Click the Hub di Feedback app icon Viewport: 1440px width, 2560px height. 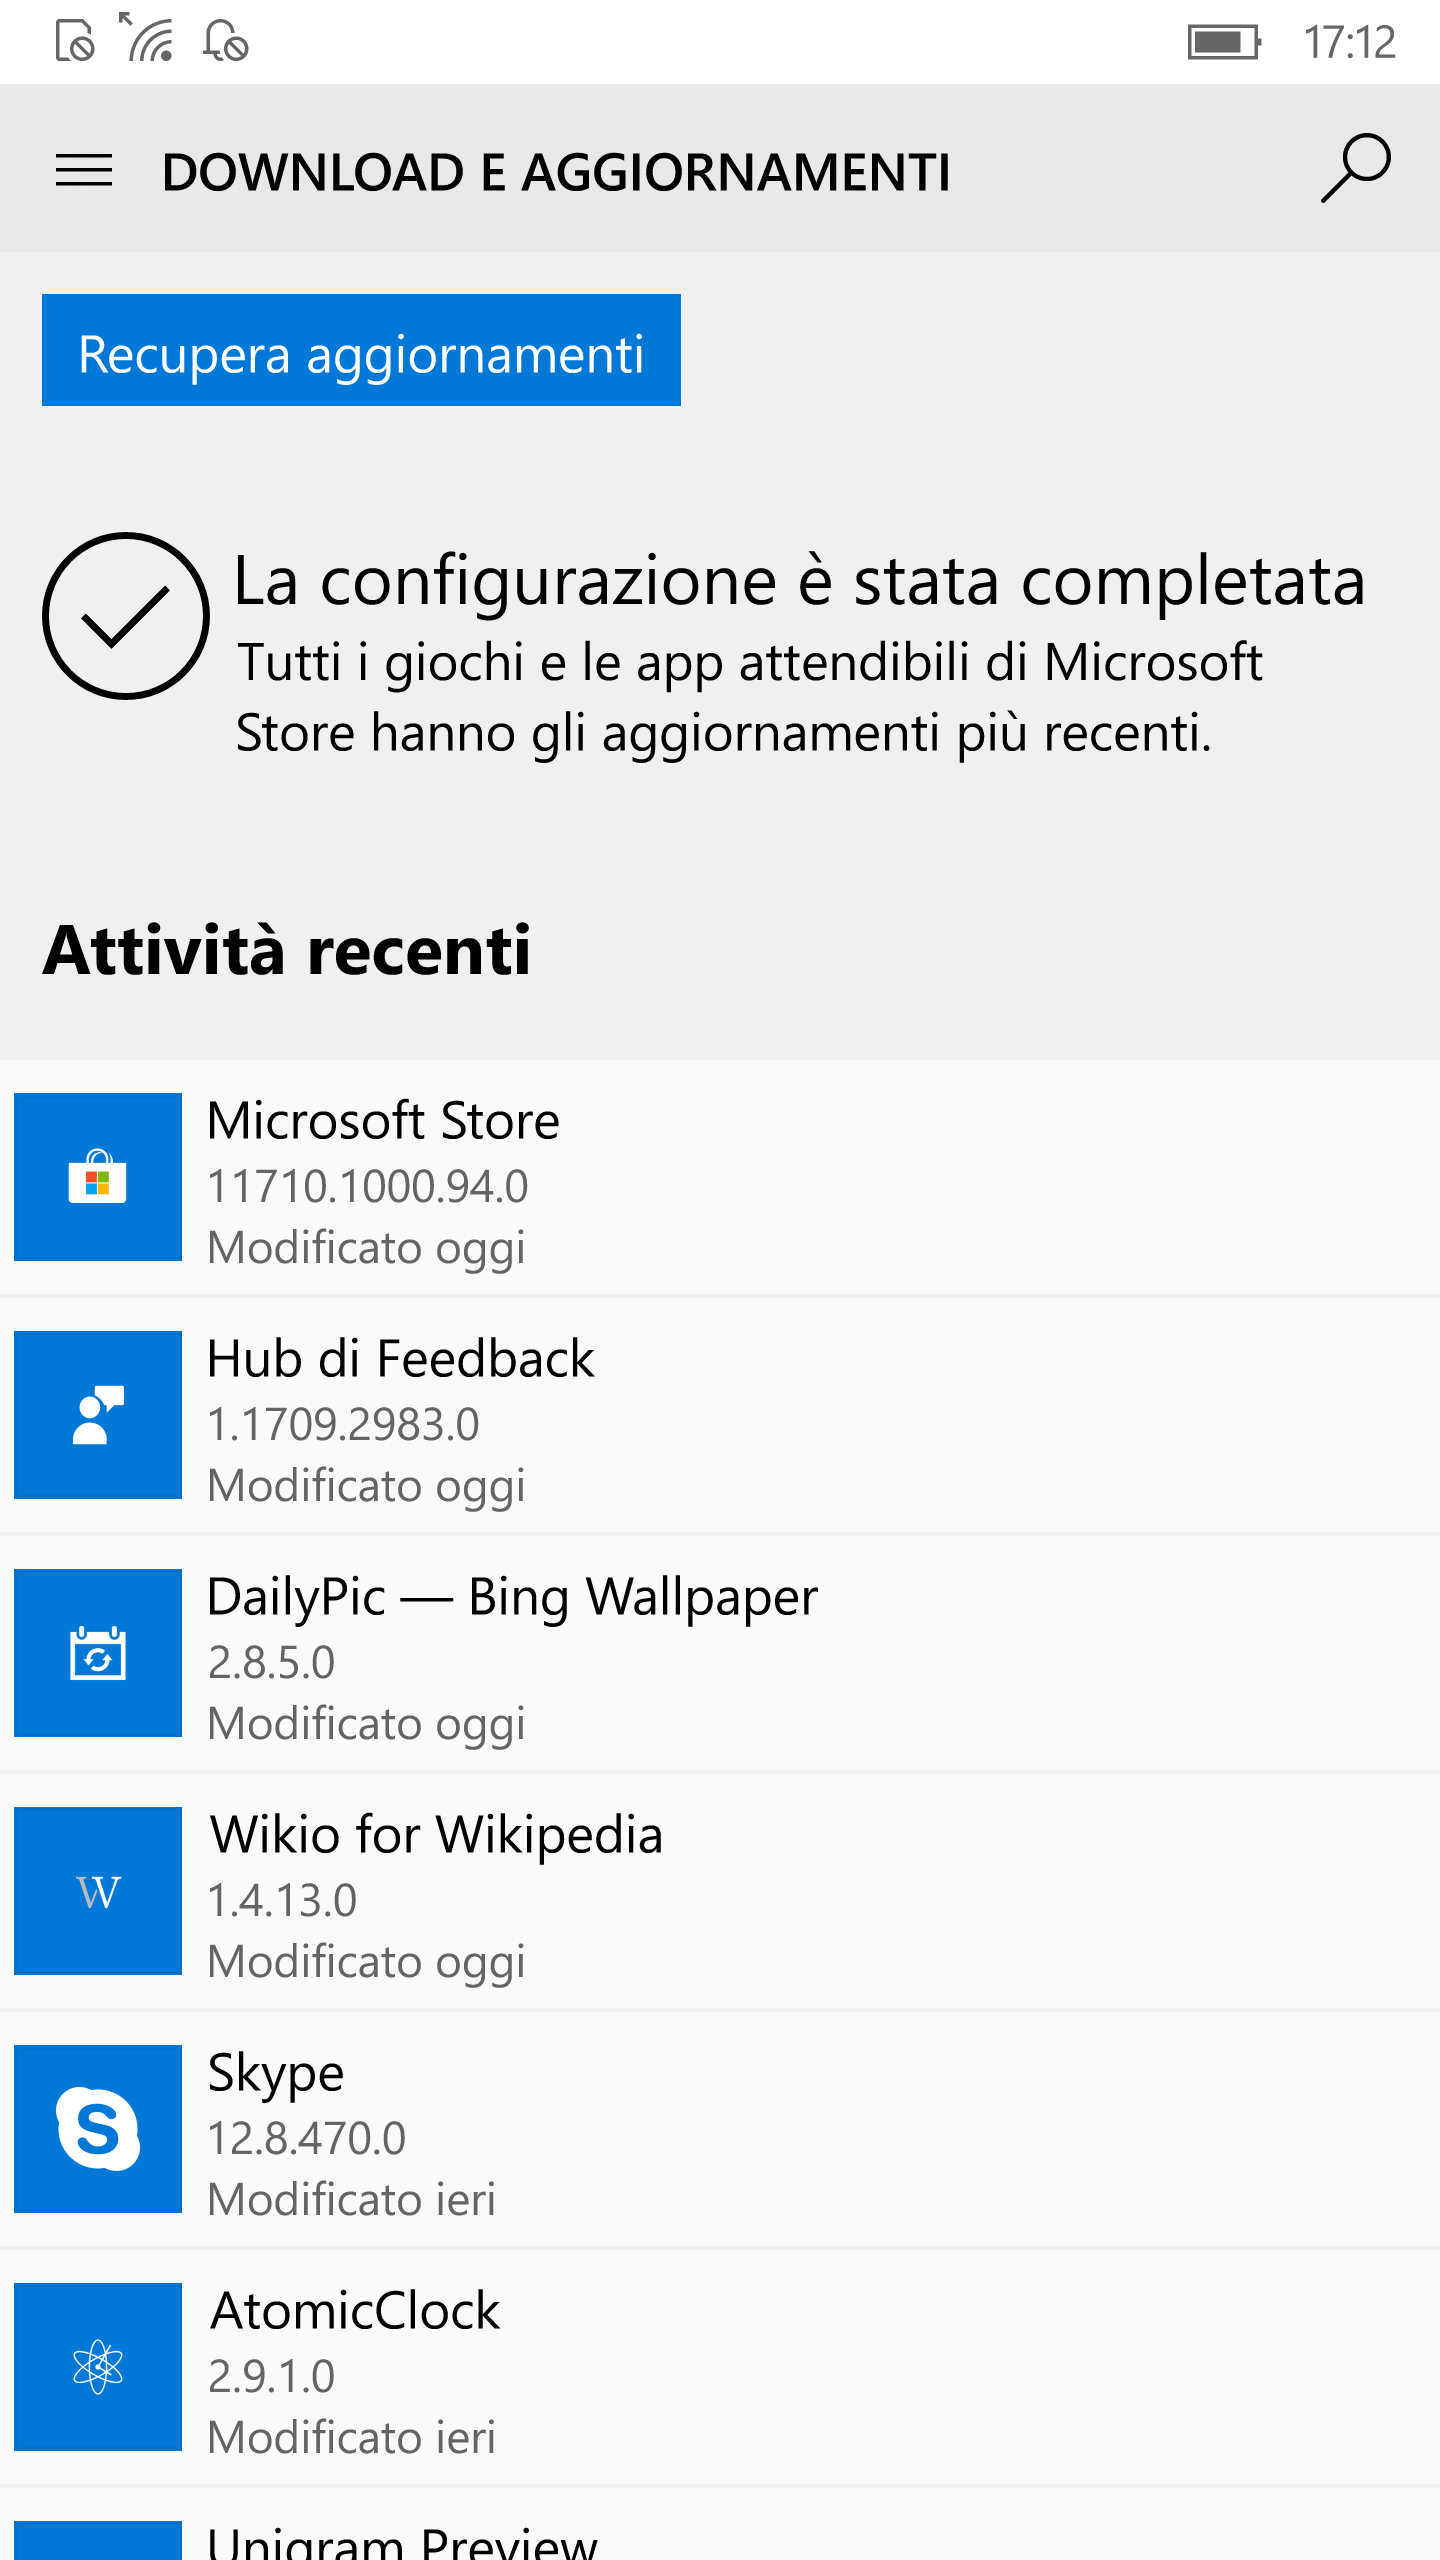point(98,1415)
